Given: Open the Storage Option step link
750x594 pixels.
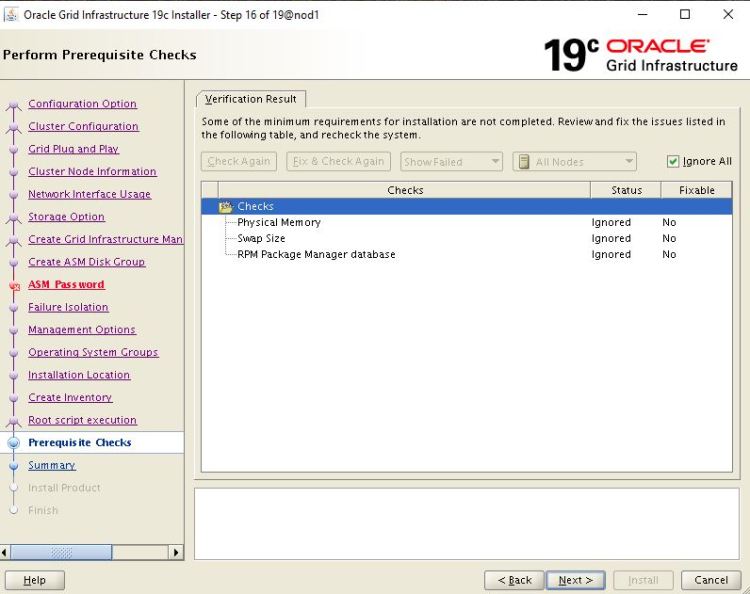Looking at the screenshot, I should 66,217.
